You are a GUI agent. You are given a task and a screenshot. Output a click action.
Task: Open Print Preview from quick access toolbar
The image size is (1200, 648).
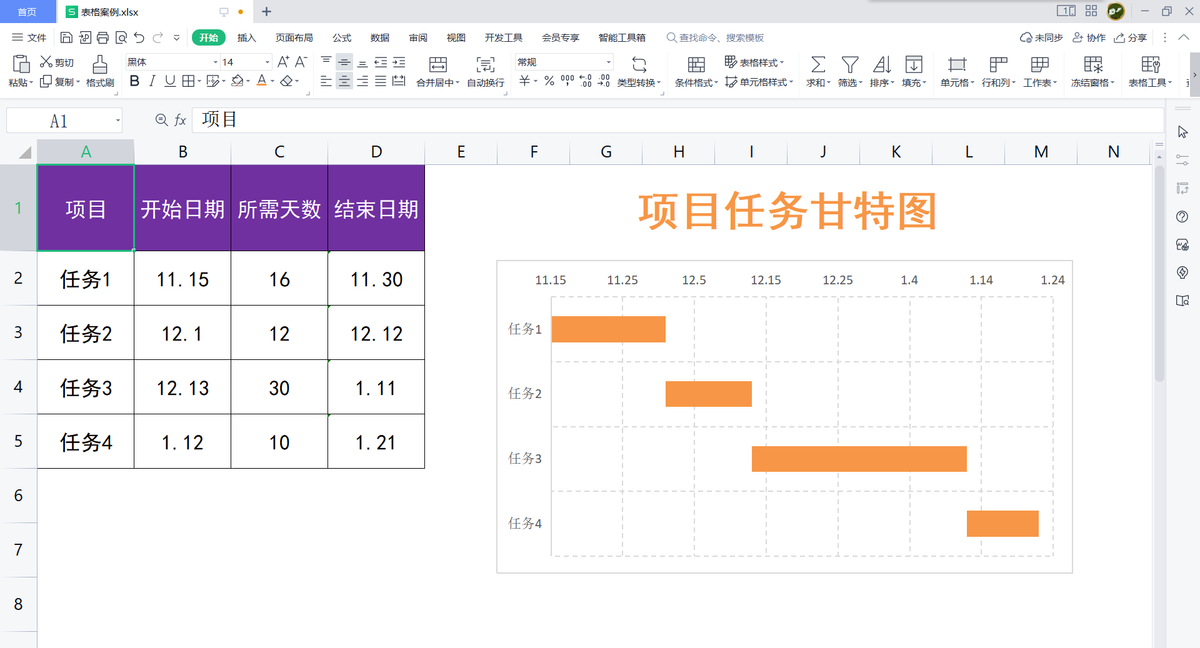click(x=120, y=37)
